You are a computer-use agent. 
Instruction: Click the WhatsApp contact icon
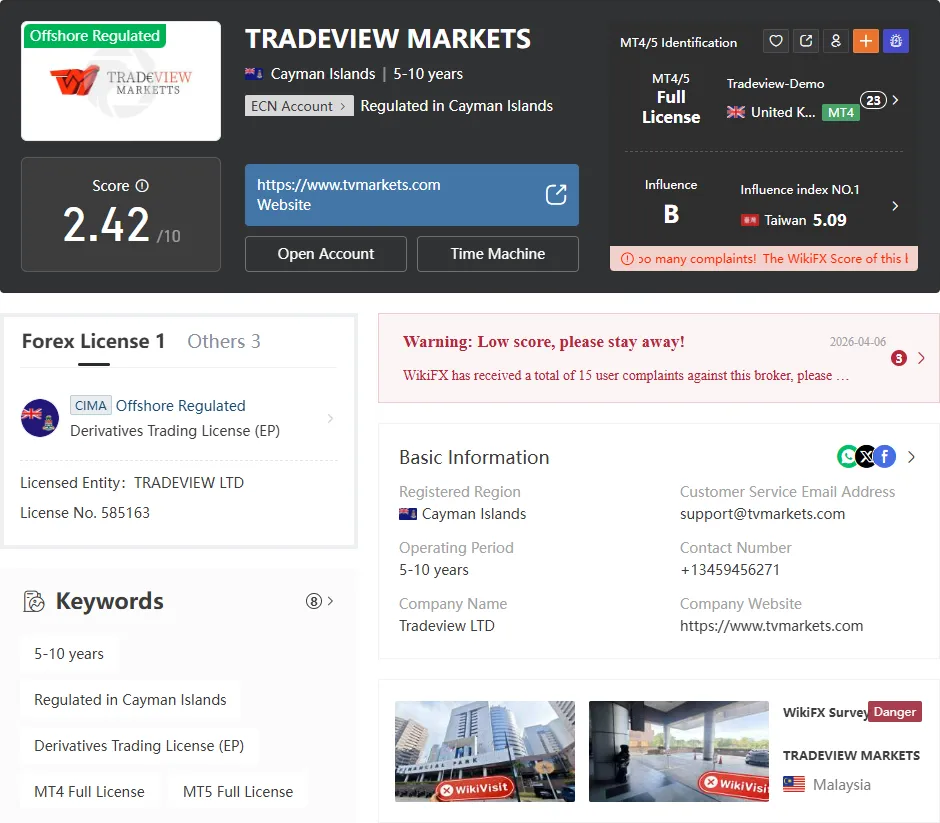(x=847, y=457)
